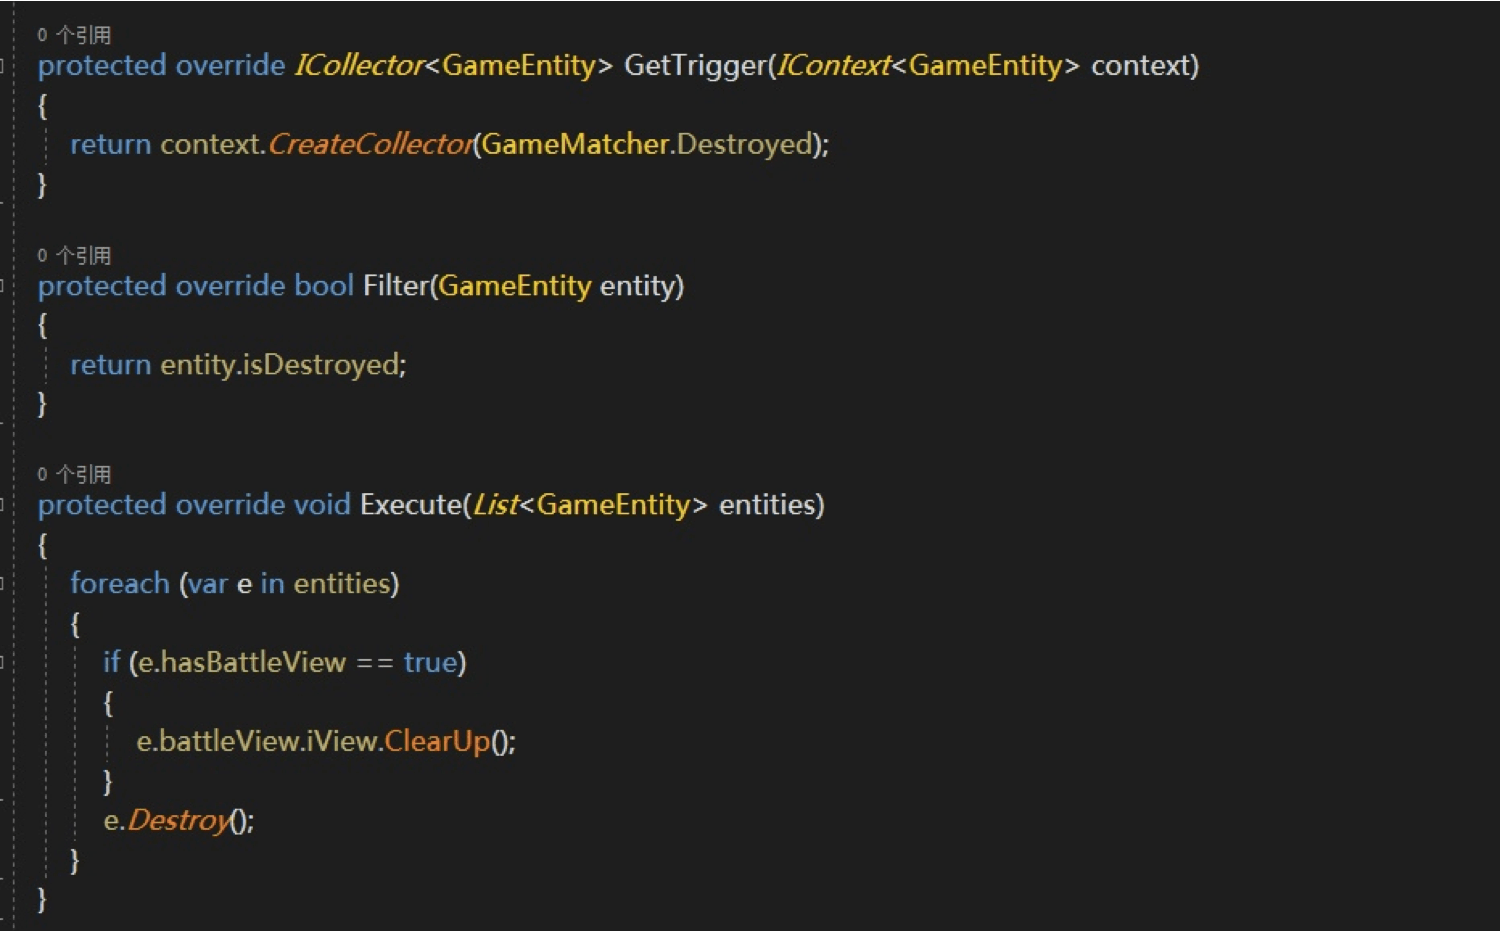Click the var keyword
Screen dimensions: 1500x932
click(x=208, y=584)
